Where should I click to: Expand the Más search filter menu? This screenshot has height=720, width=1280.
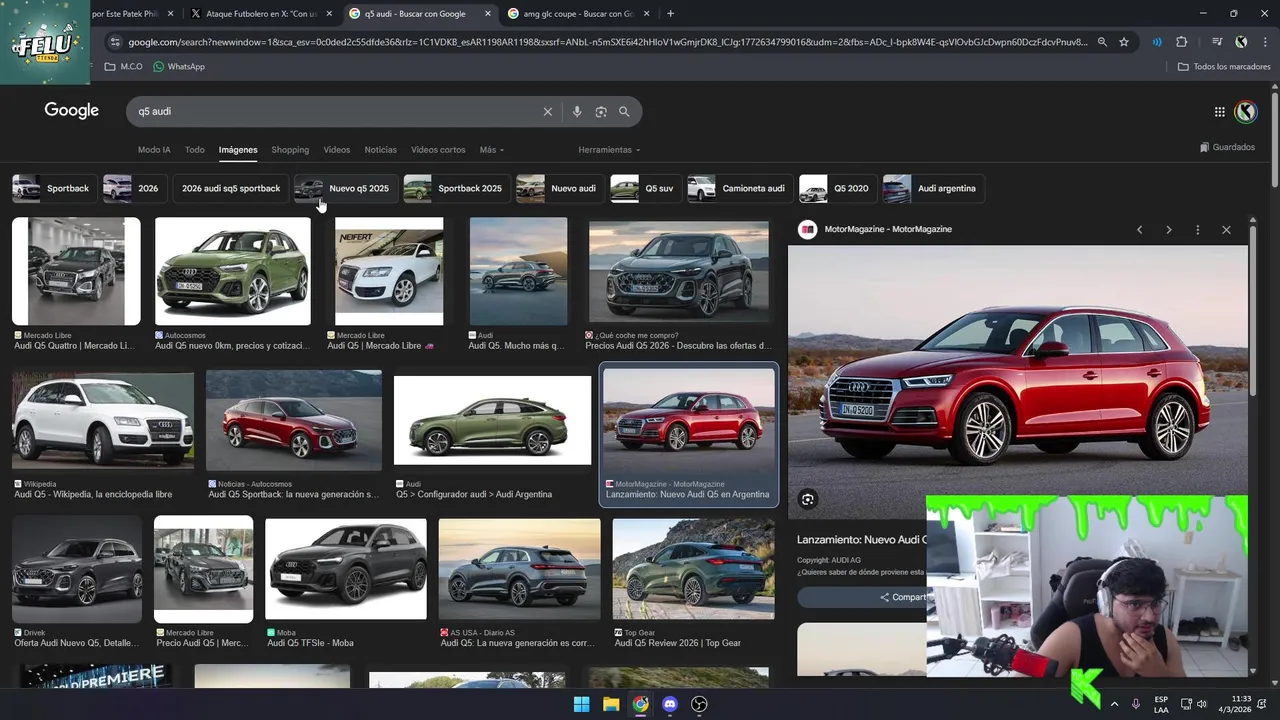(x=491, y=150)
